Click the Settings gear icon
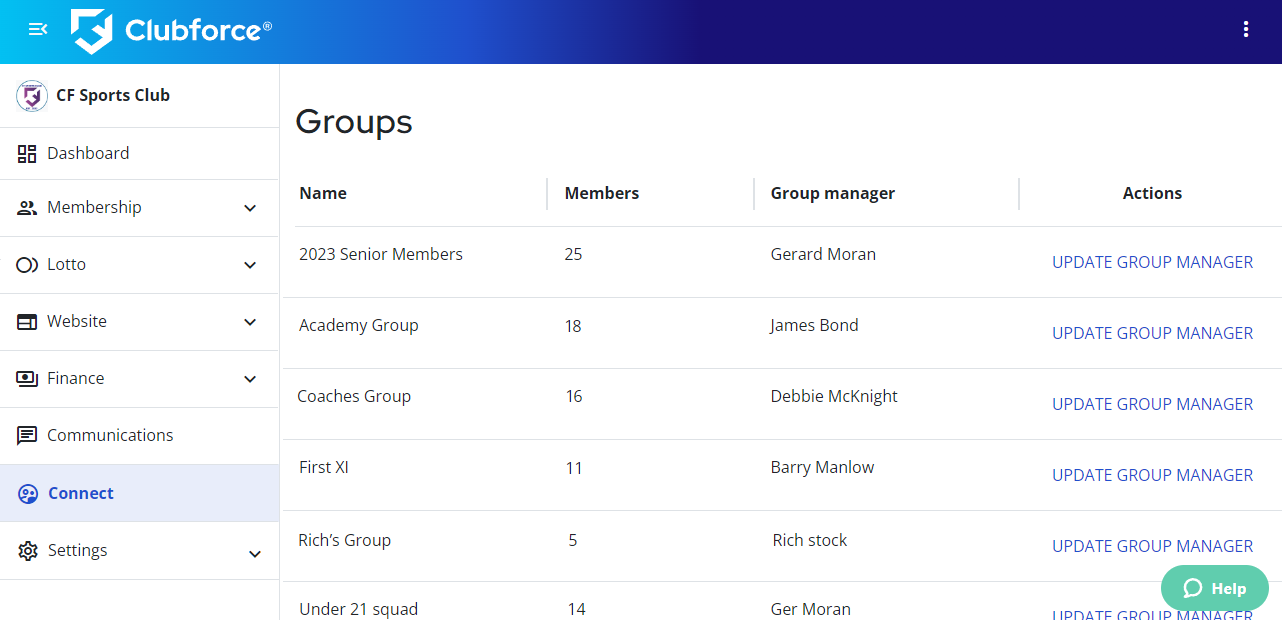This screenshot has width=1282, height=620. tap(28, 551)
